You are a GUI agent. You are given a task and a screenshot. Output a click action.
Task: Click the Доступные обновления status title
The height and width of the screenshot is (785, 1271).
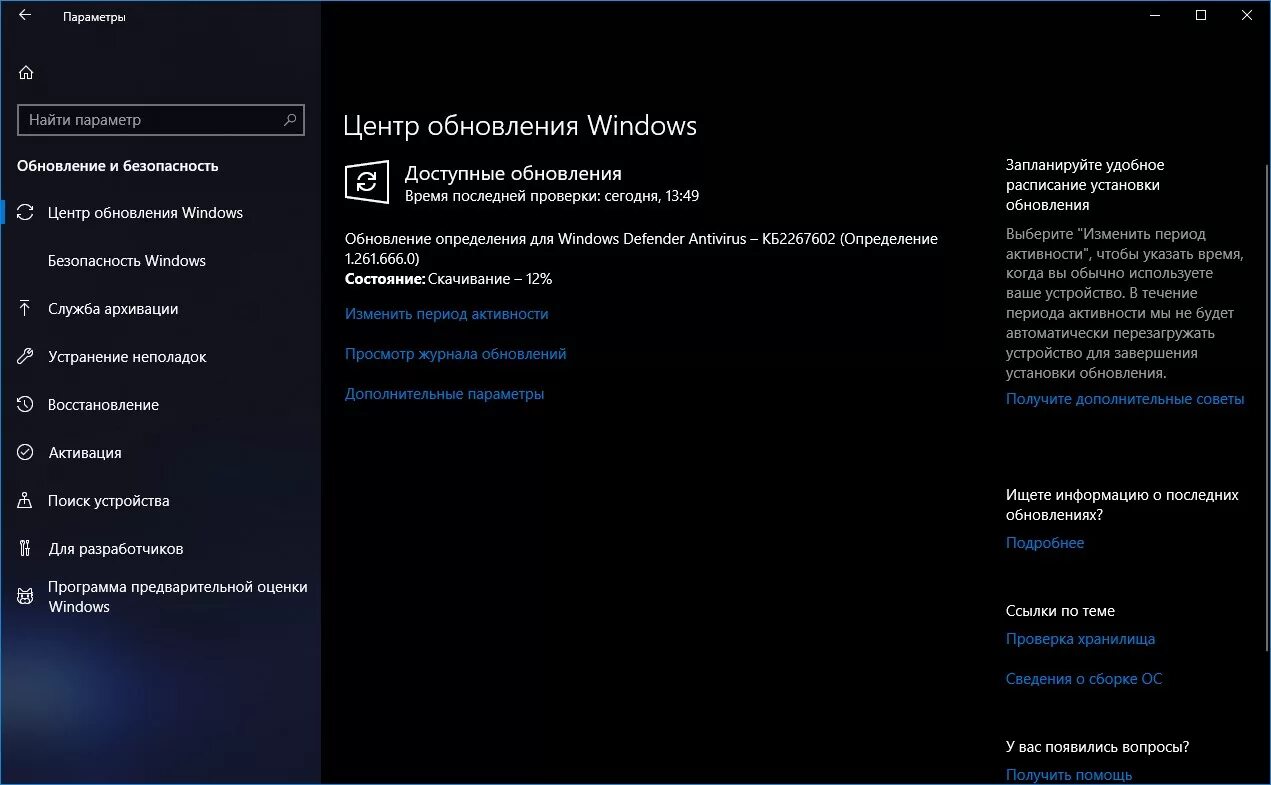click(513, 173)
